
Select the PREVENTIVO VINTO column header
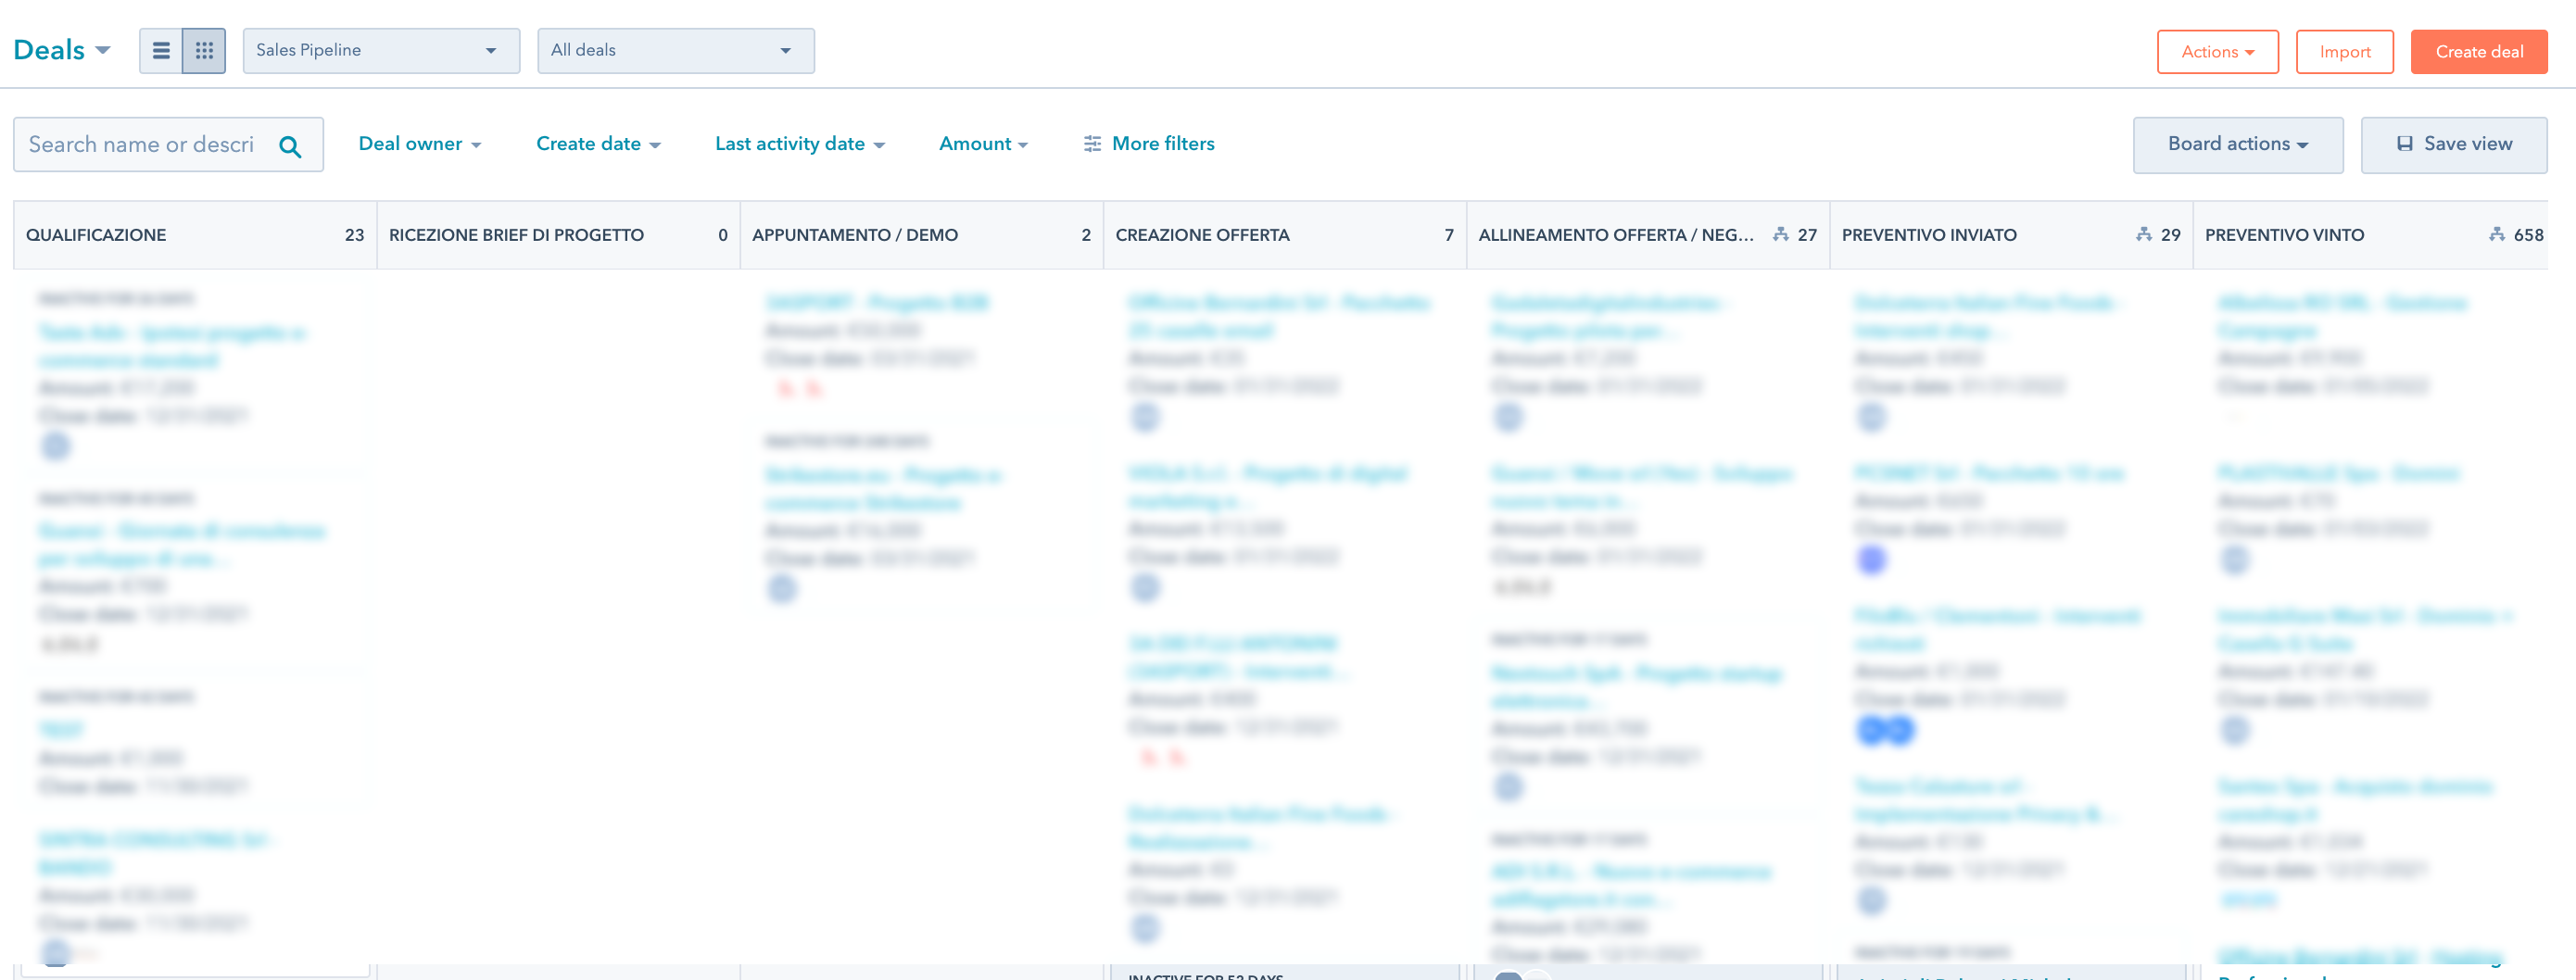point(2370,235)
